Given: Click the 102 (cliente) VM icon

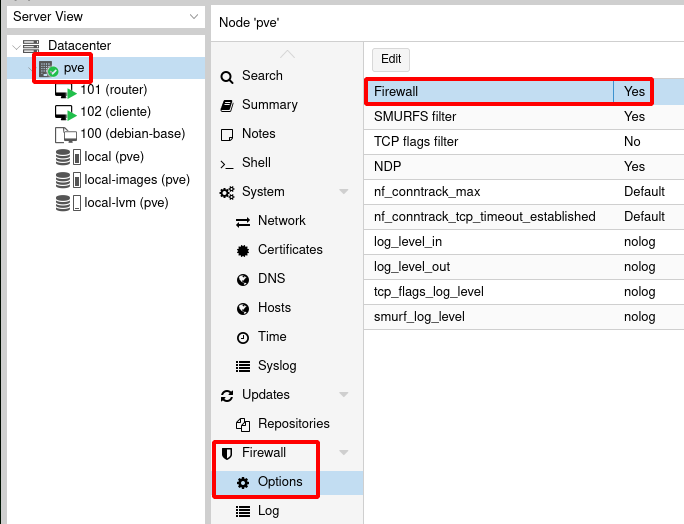Looking at the screenshot, I should pyautogui.click(x=65, y=113).
